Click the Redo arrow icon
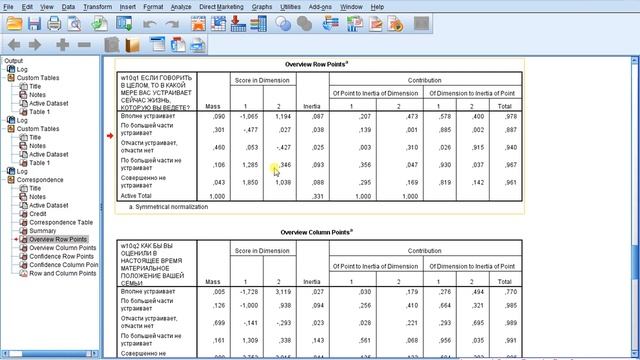The width and height of the screenshot is (640, 360). click(172, 24)
